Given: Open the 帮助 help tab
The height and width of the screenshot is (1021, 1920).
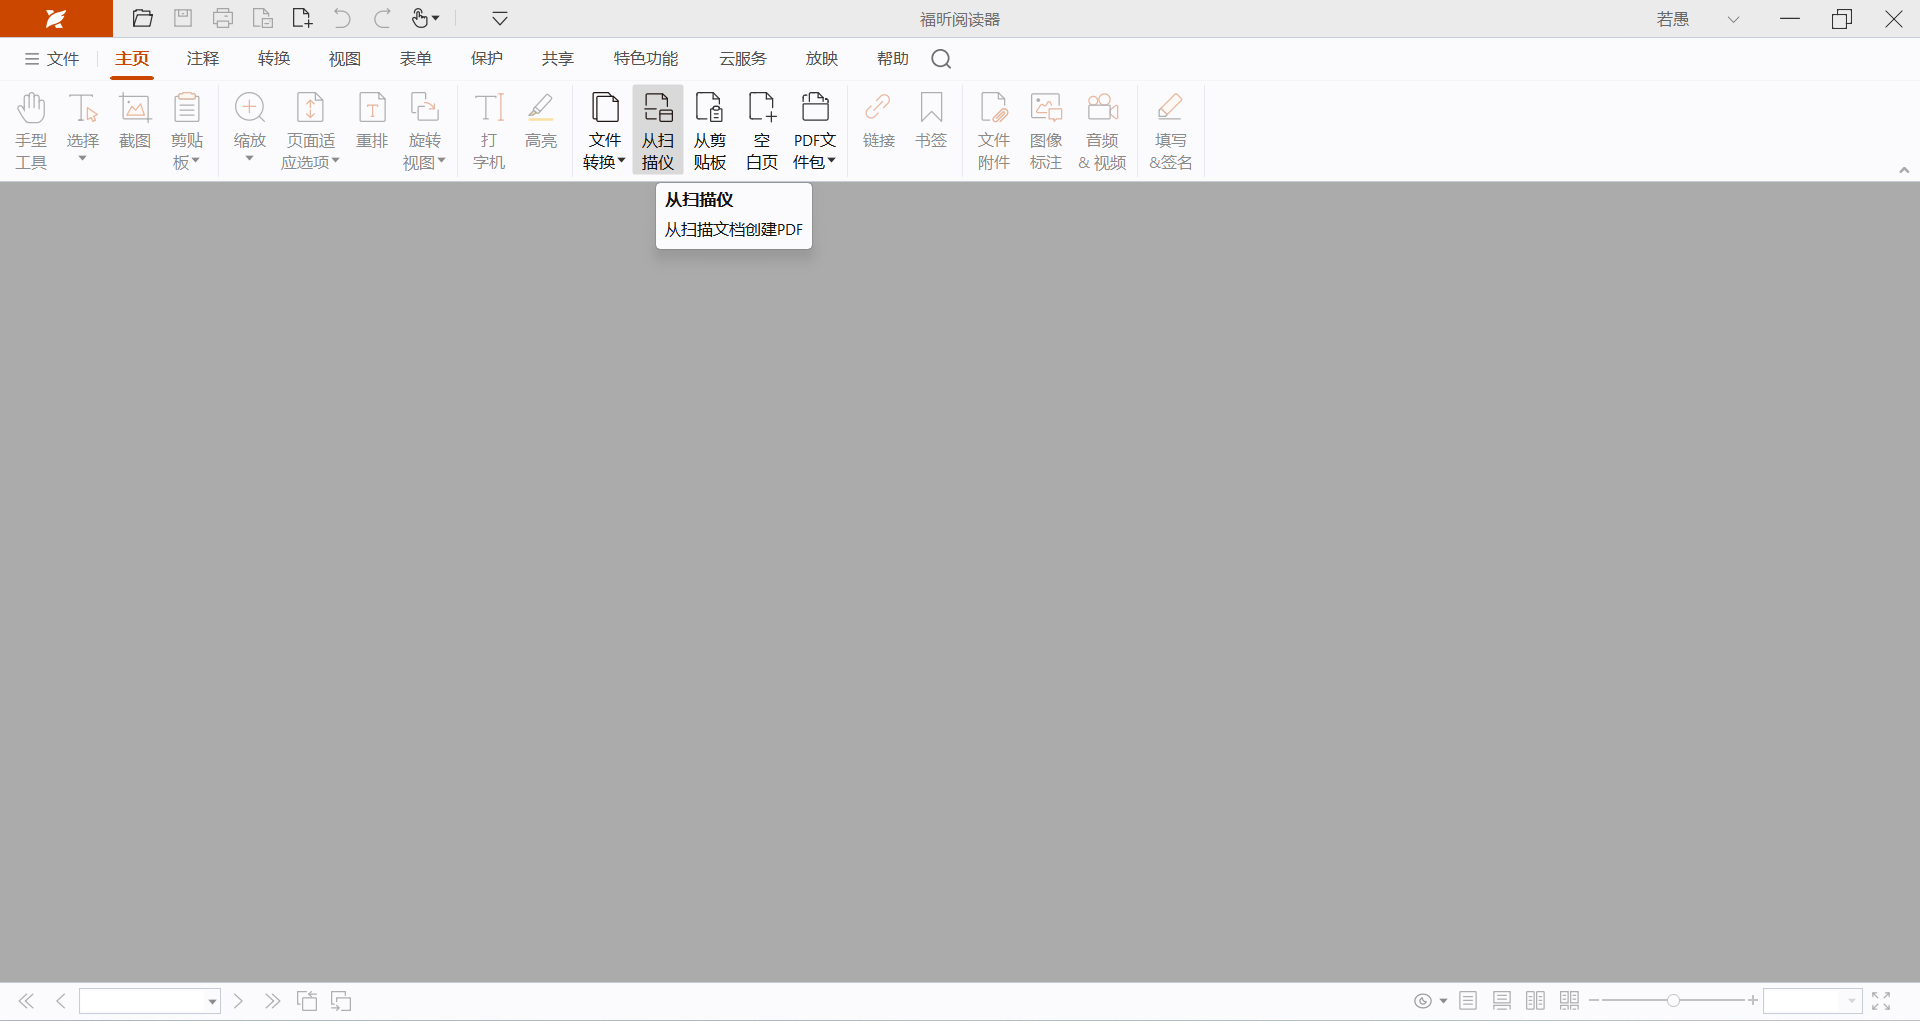Looking at the screenshot, I should click(x=893, y=59).
